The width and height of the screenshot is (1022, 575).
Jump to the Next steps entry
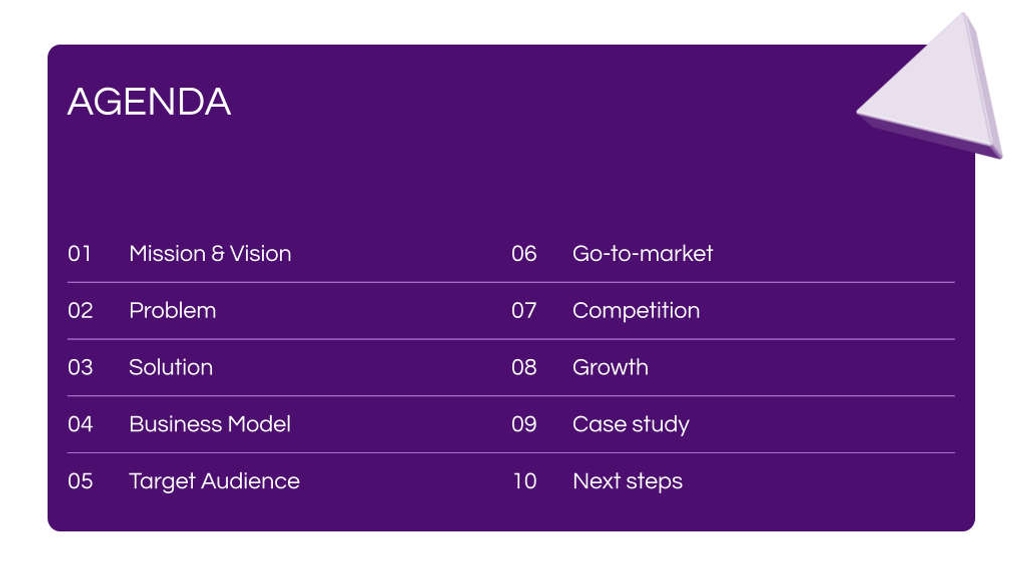point(627,481)
